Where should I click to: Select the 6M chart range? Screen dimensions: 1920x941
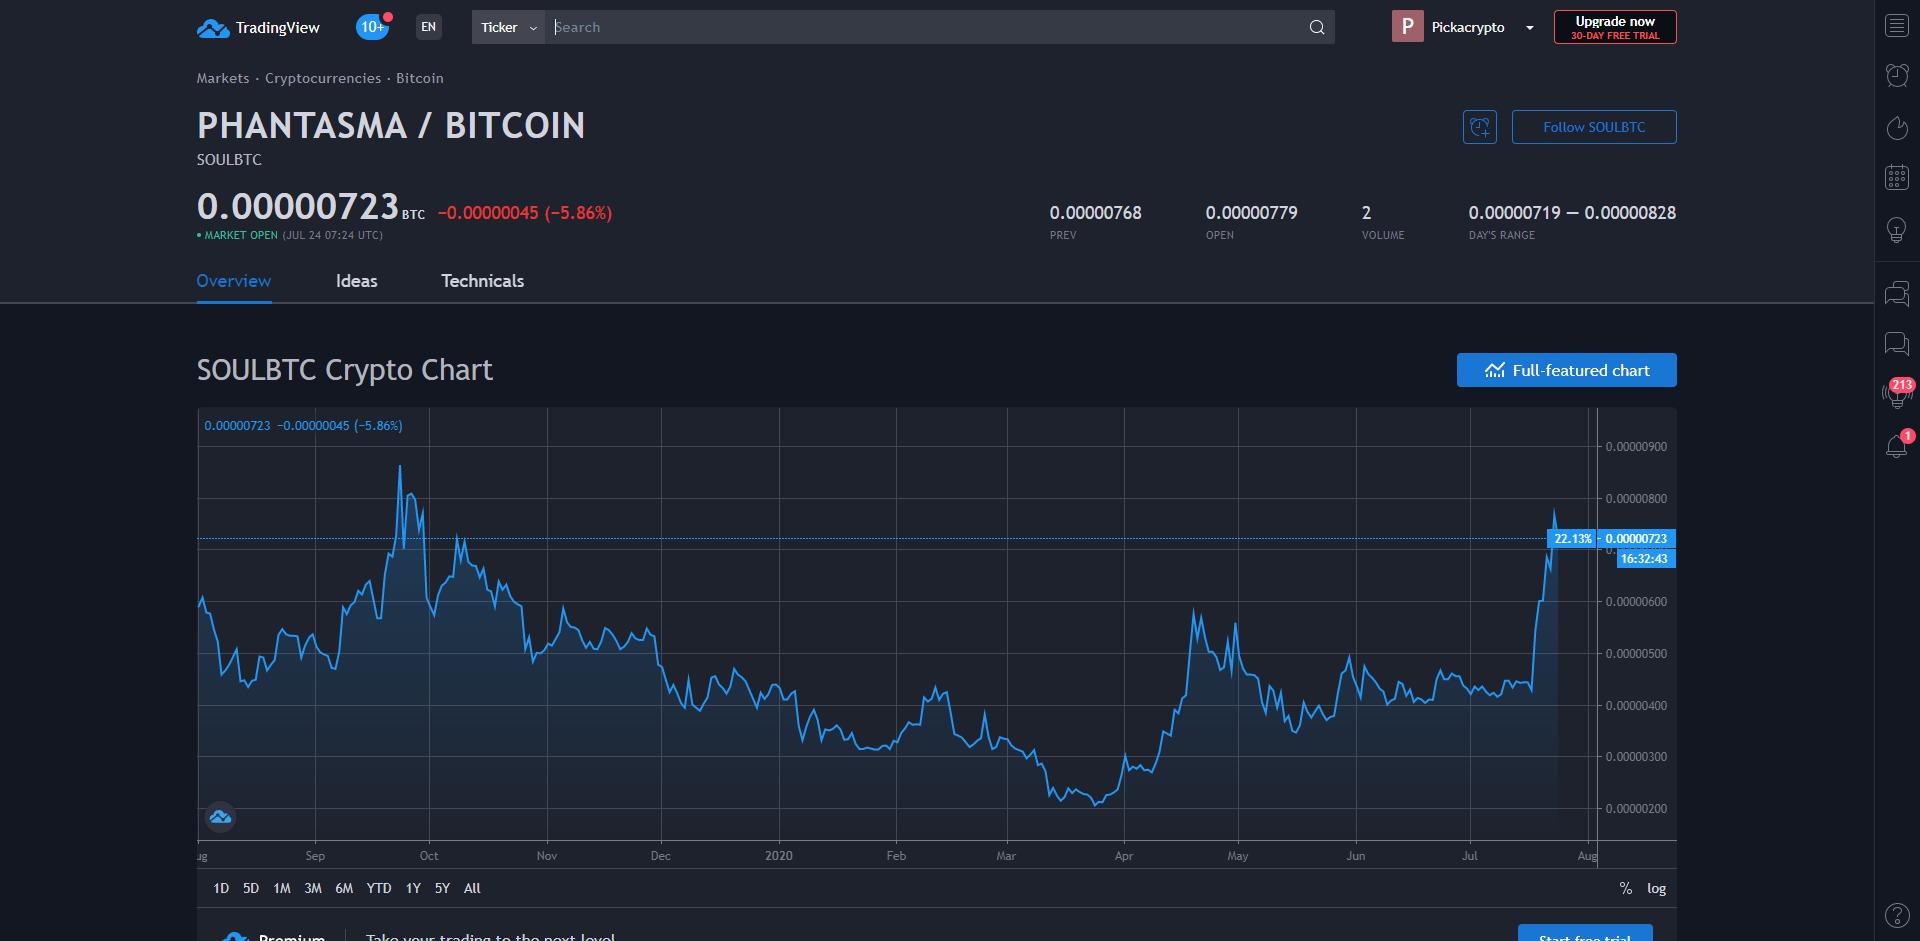[344, 888]
